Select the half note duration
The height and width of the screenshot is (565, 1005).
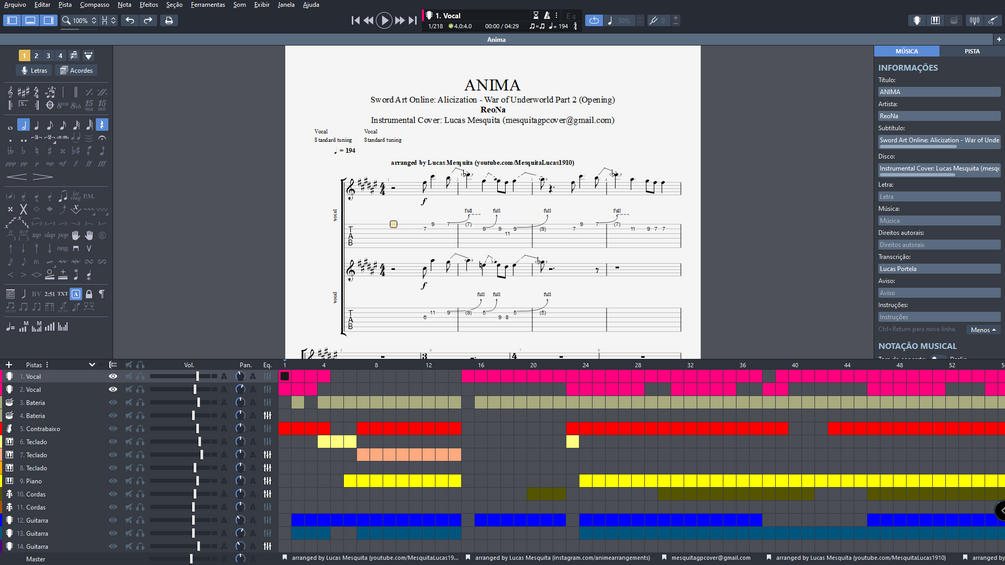coord(23,125)
